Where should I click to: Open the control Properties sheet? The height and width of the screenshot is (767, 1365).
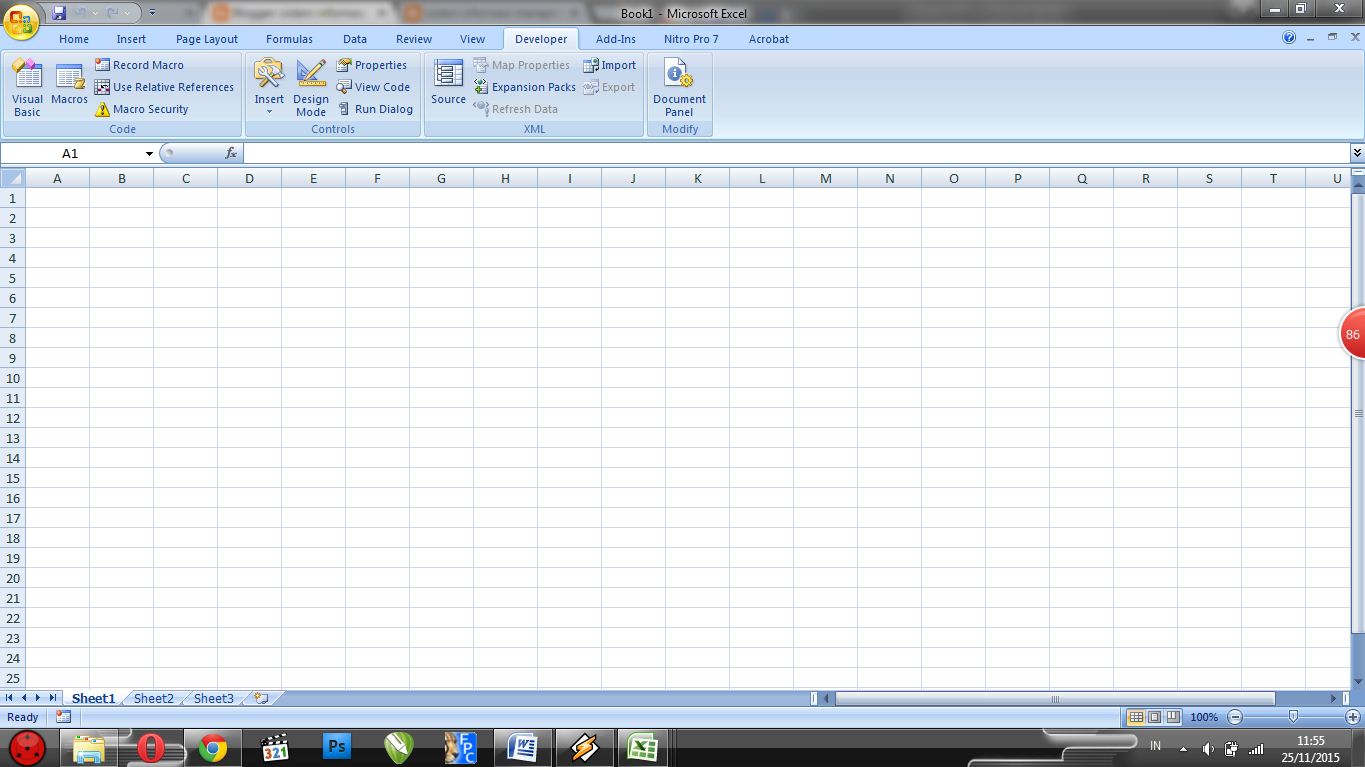point(371,65)
